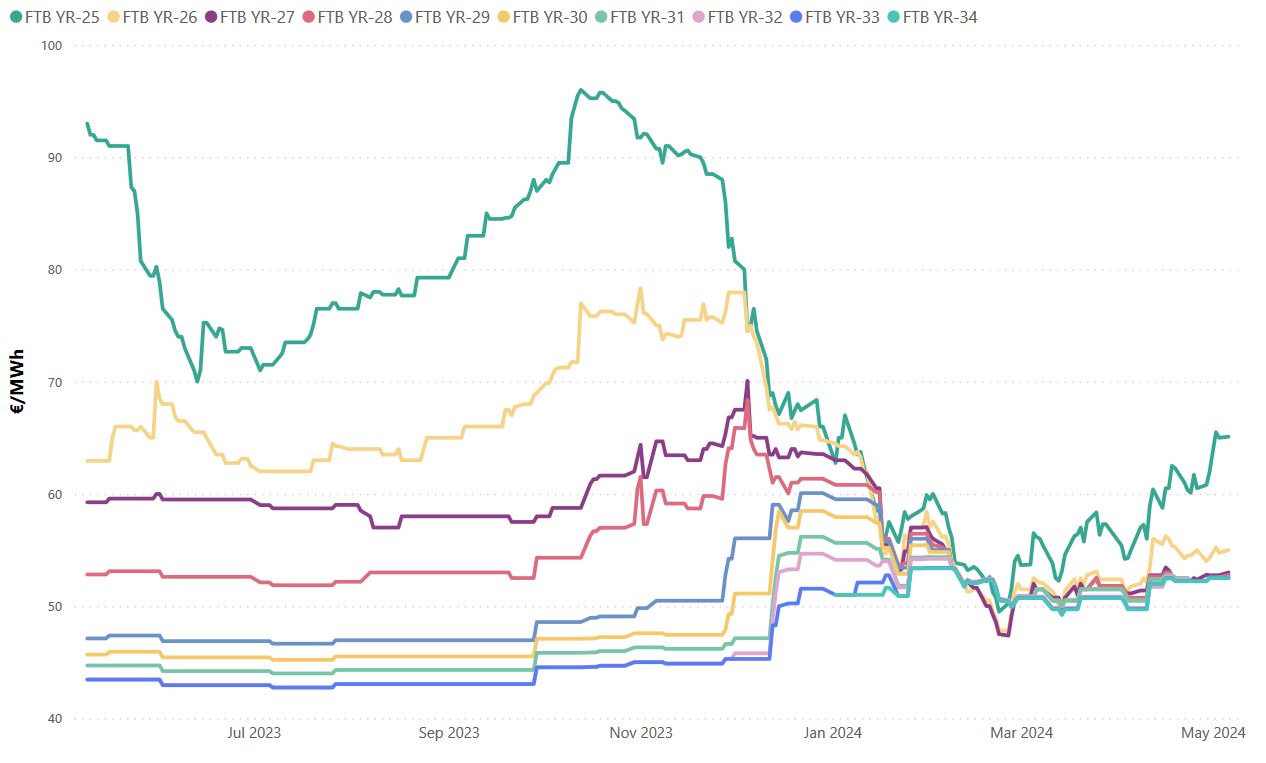Screen dimensions: 1266x763
Task: Select the FTB YR-30 legend label
Action: (550, 17)
